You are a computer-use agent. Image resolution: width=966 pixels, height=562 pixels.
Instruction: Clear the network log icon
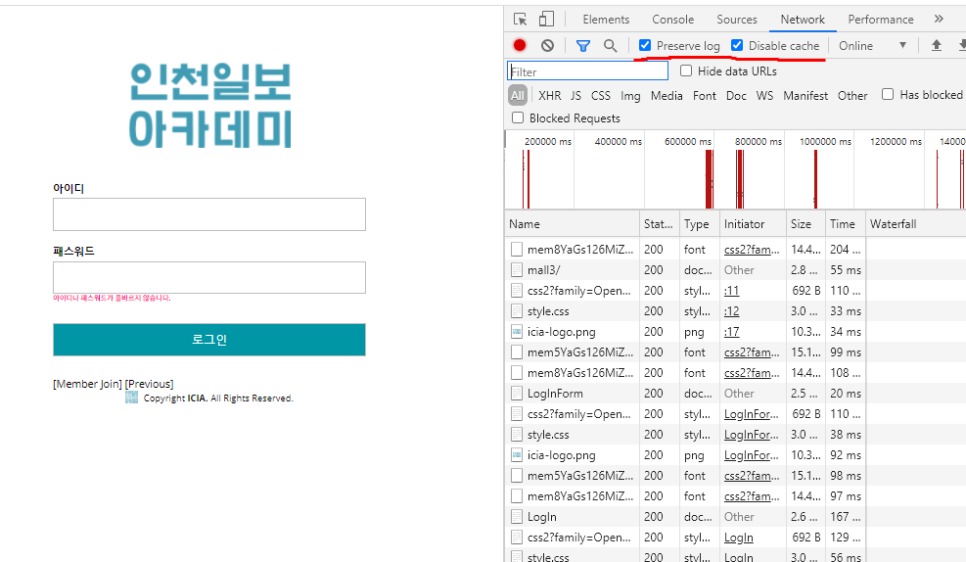pos(547,46)
